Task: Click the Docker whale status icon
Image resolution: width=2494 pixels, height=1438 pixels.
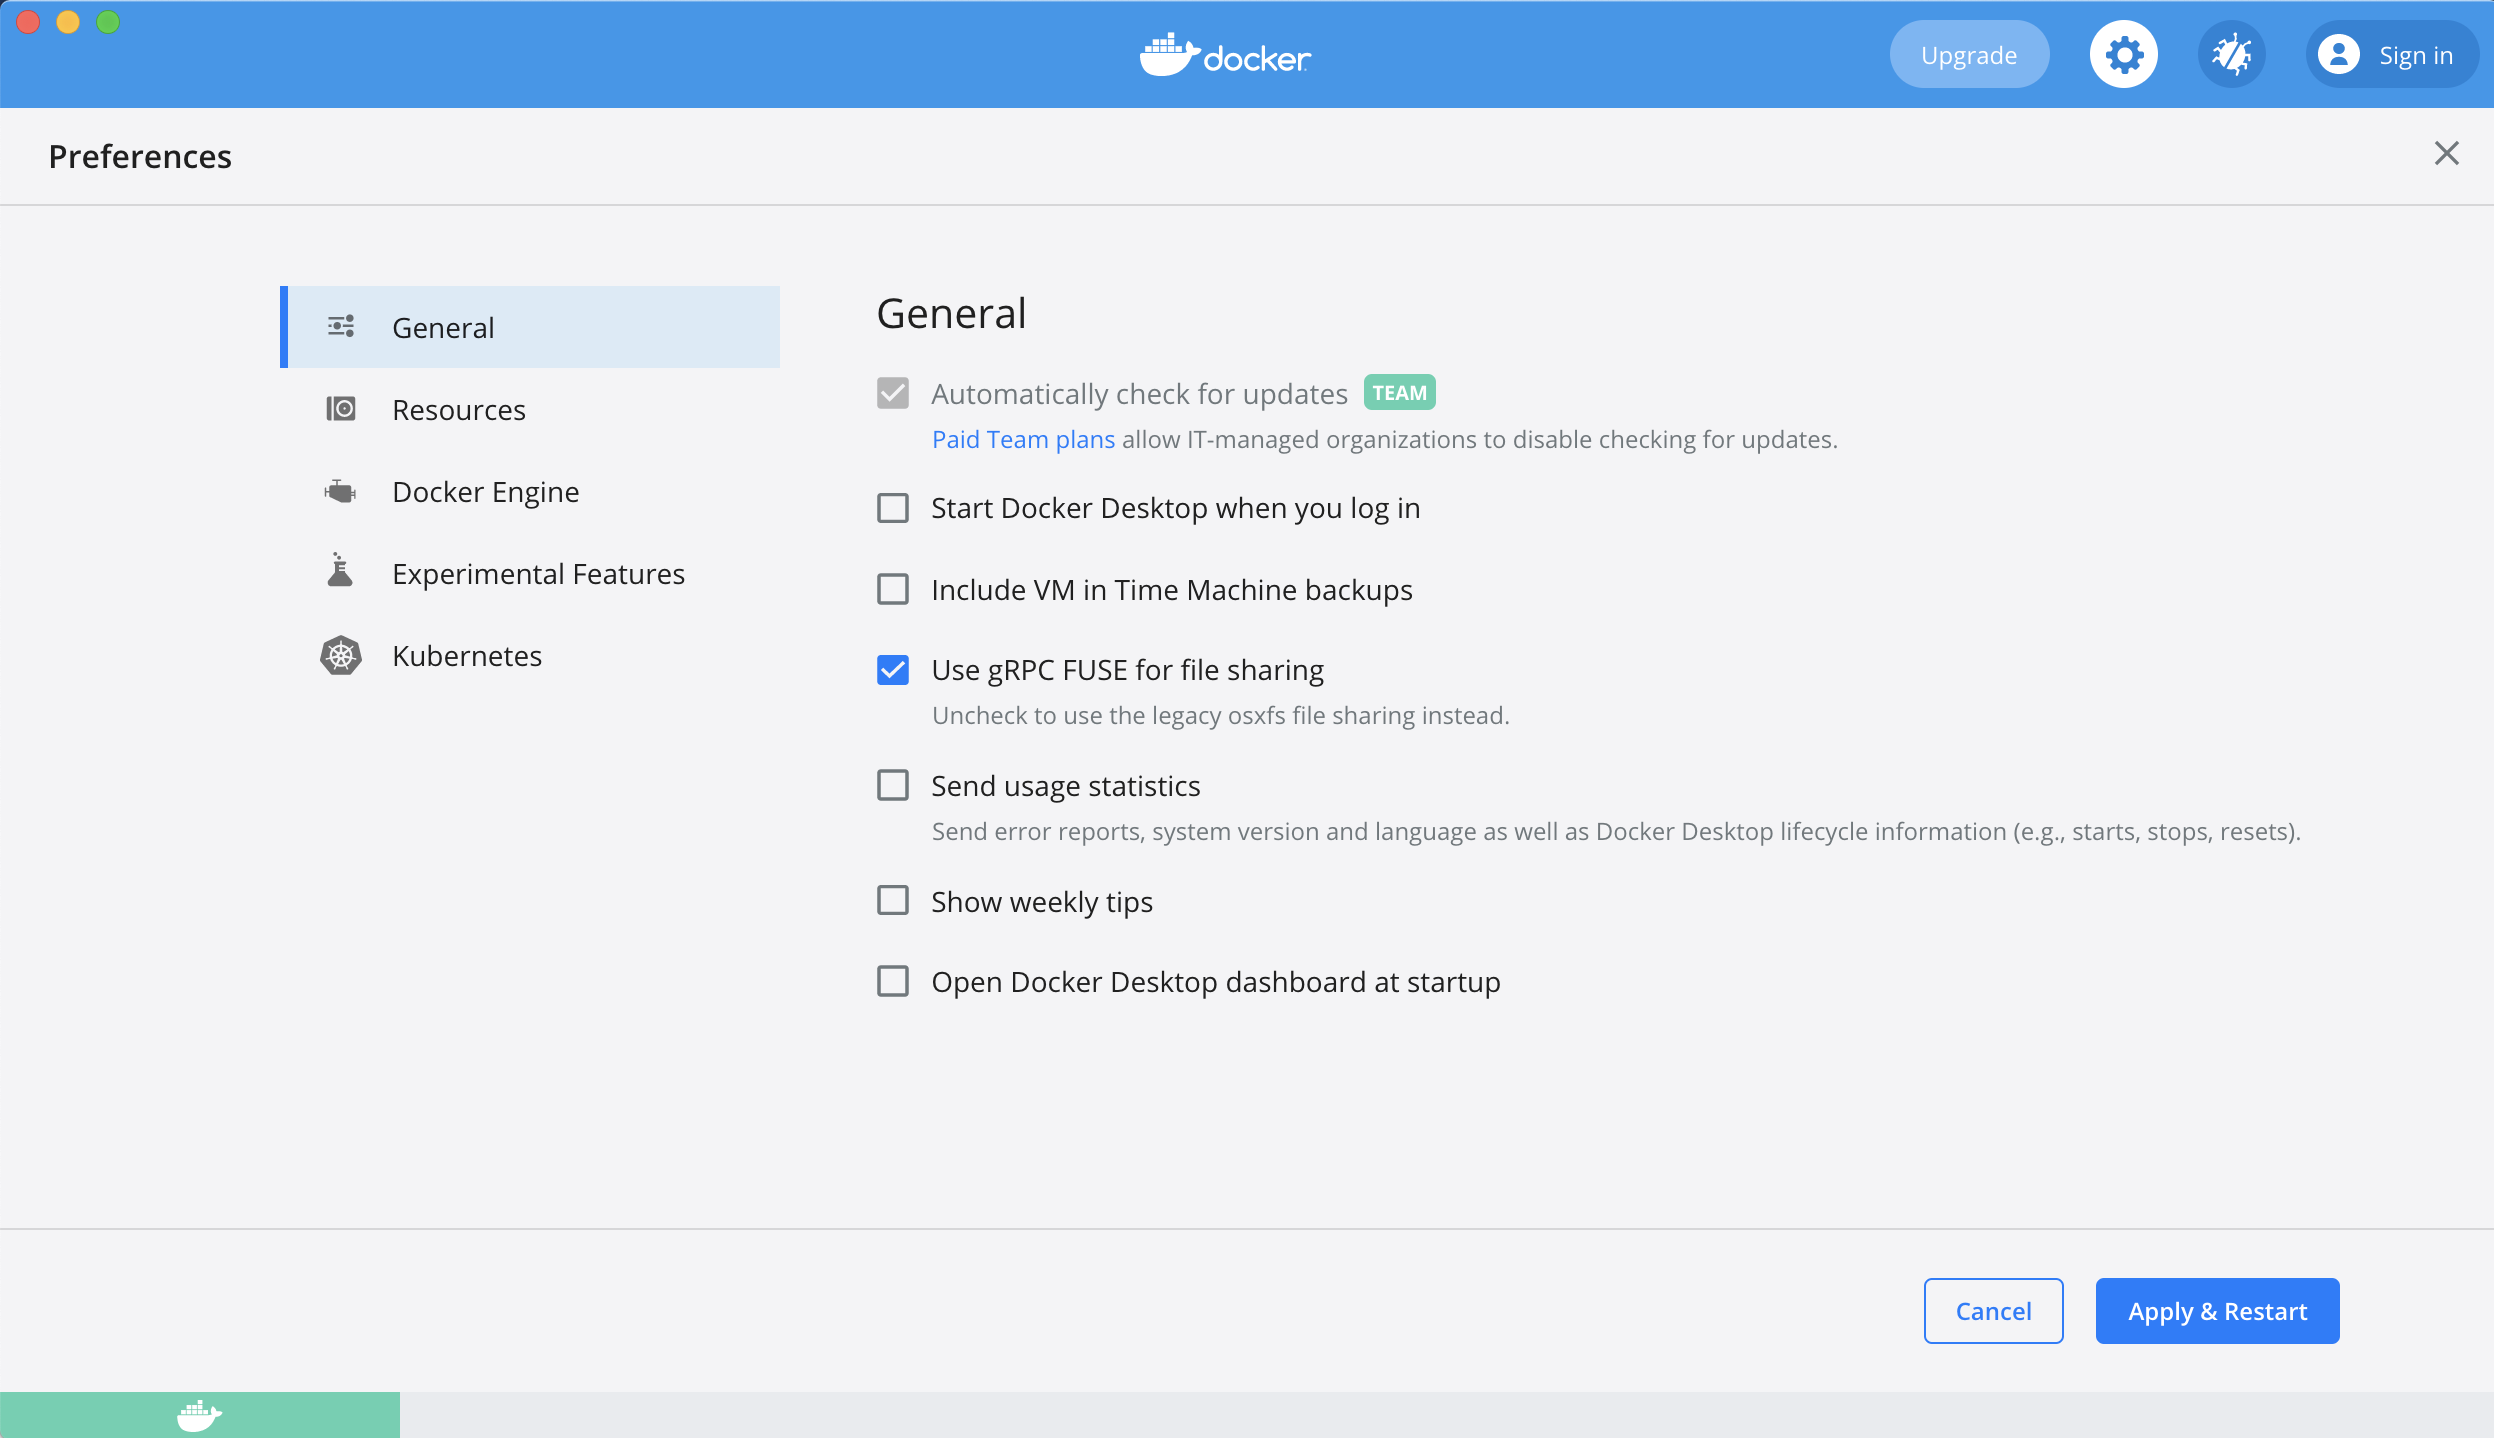Action: click(199, 1415)
